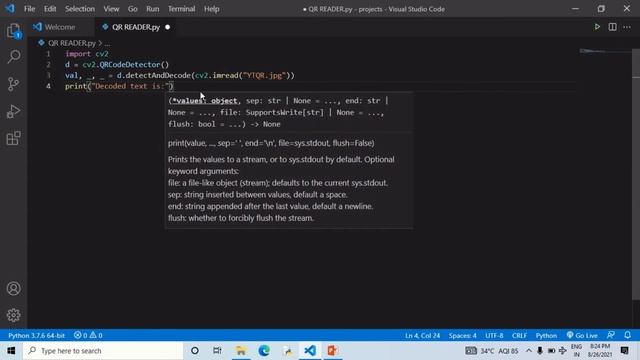Click line number 1 in gutter
Image resolution: width=640 pixels, height=360 pixels.
[x=48, y=54]
